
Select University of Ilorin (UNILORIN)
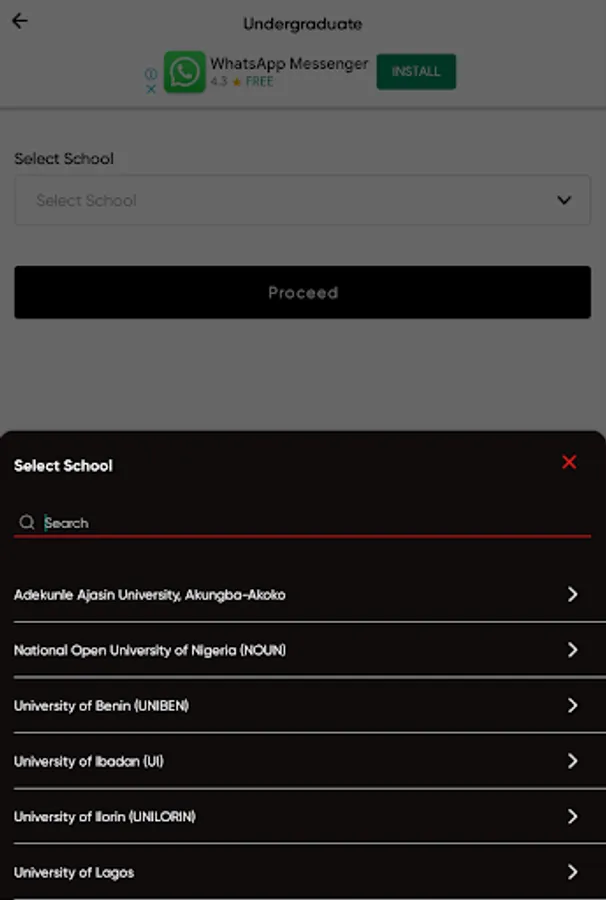click(302, 816)
